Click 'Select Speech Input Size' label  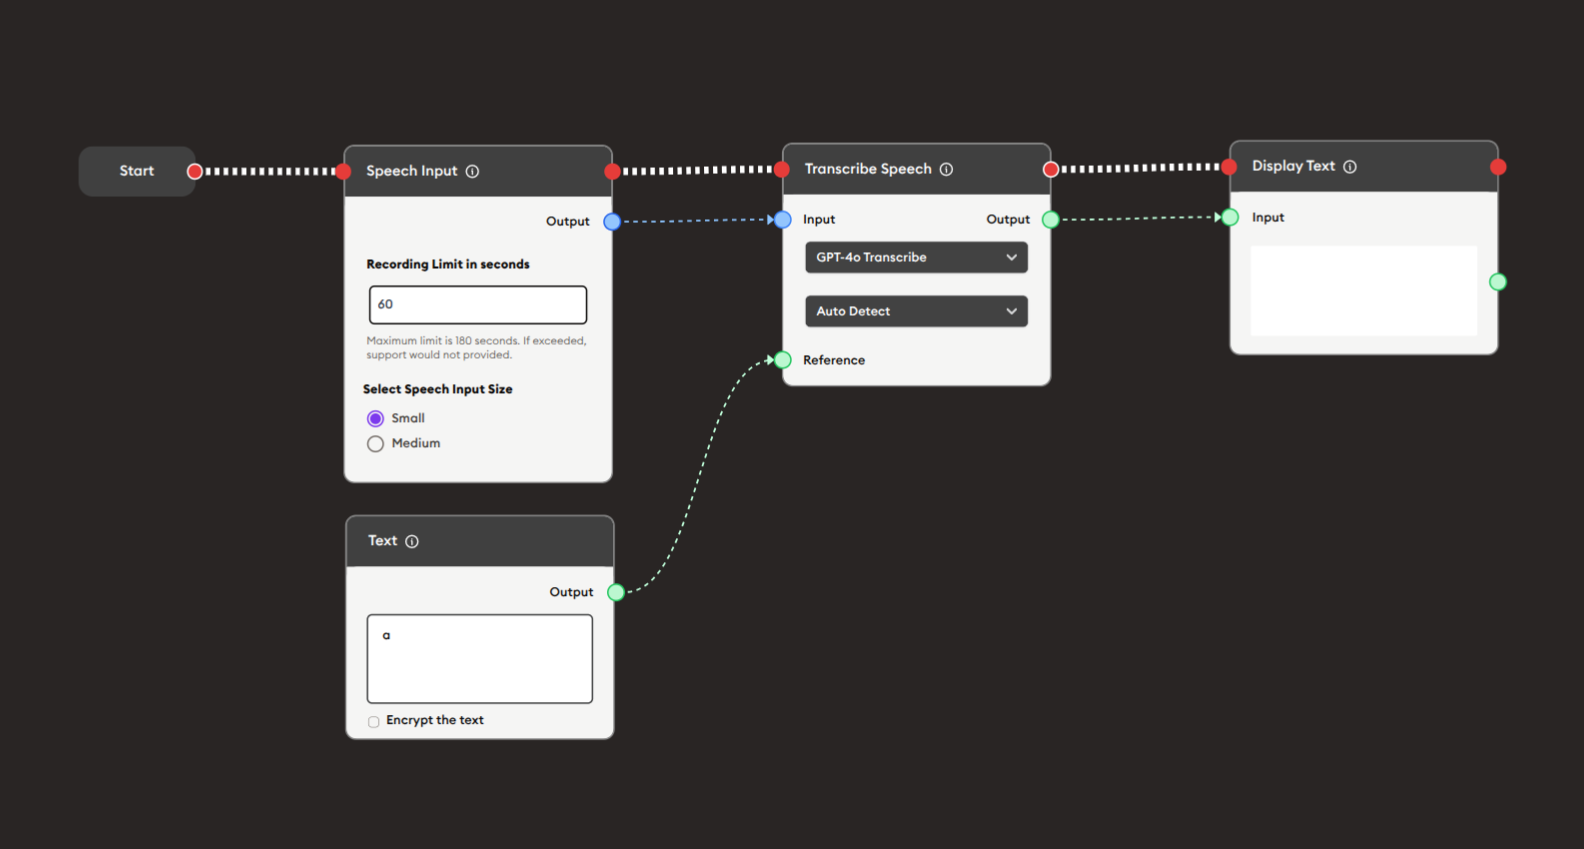click(x=437, y=389)
